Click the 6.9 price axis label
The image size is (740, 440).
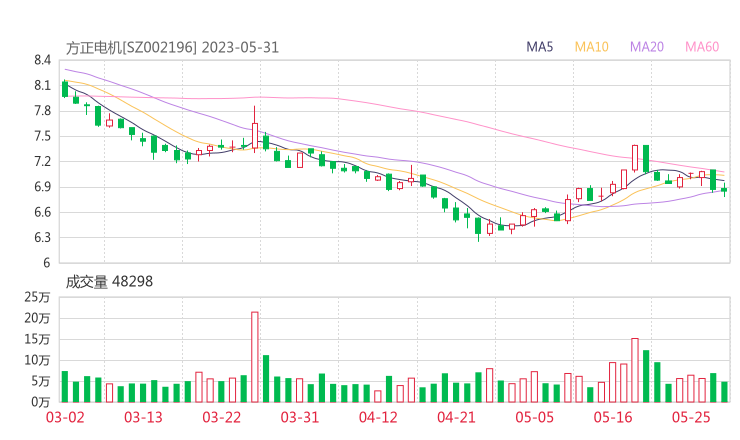click(42, 187)
